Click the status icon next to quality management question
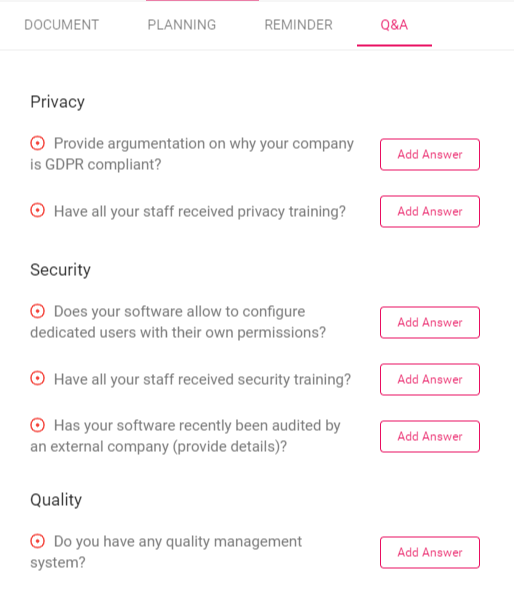The height and width of the screenshot is (615, 514). click(x=38, y=541)
